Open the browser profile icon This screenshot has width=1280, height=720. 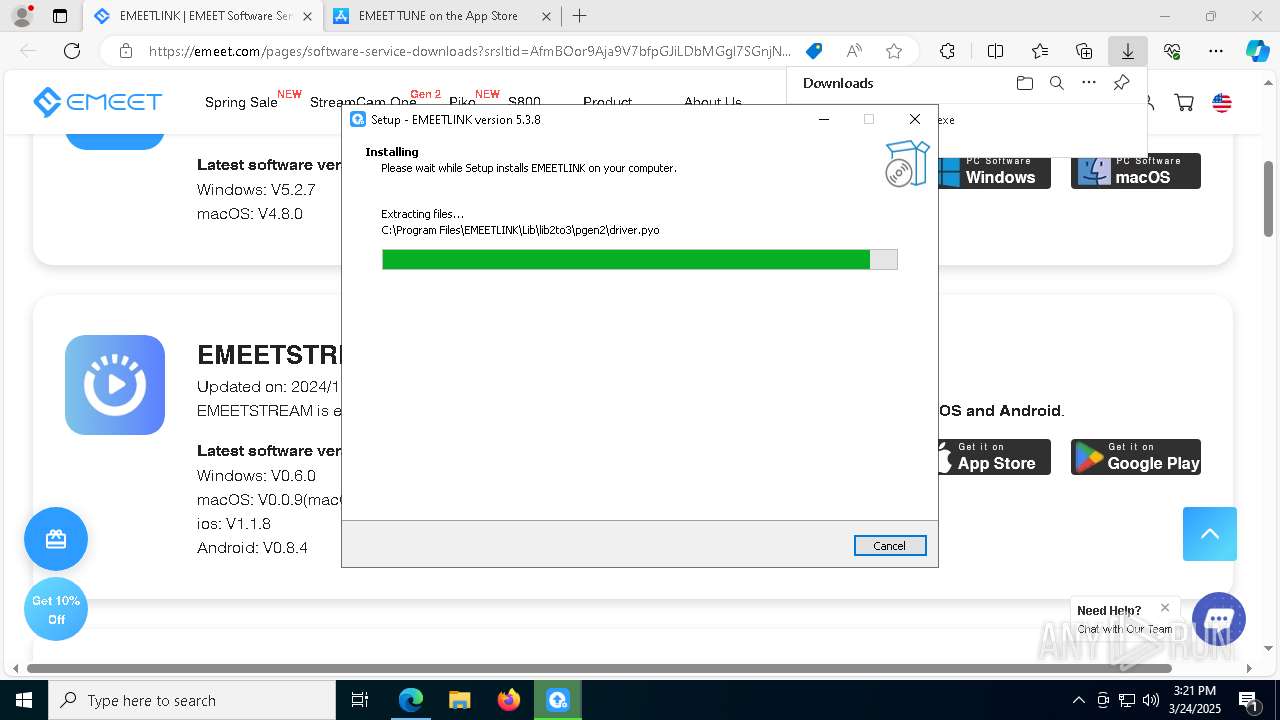[x=22, y=16]
